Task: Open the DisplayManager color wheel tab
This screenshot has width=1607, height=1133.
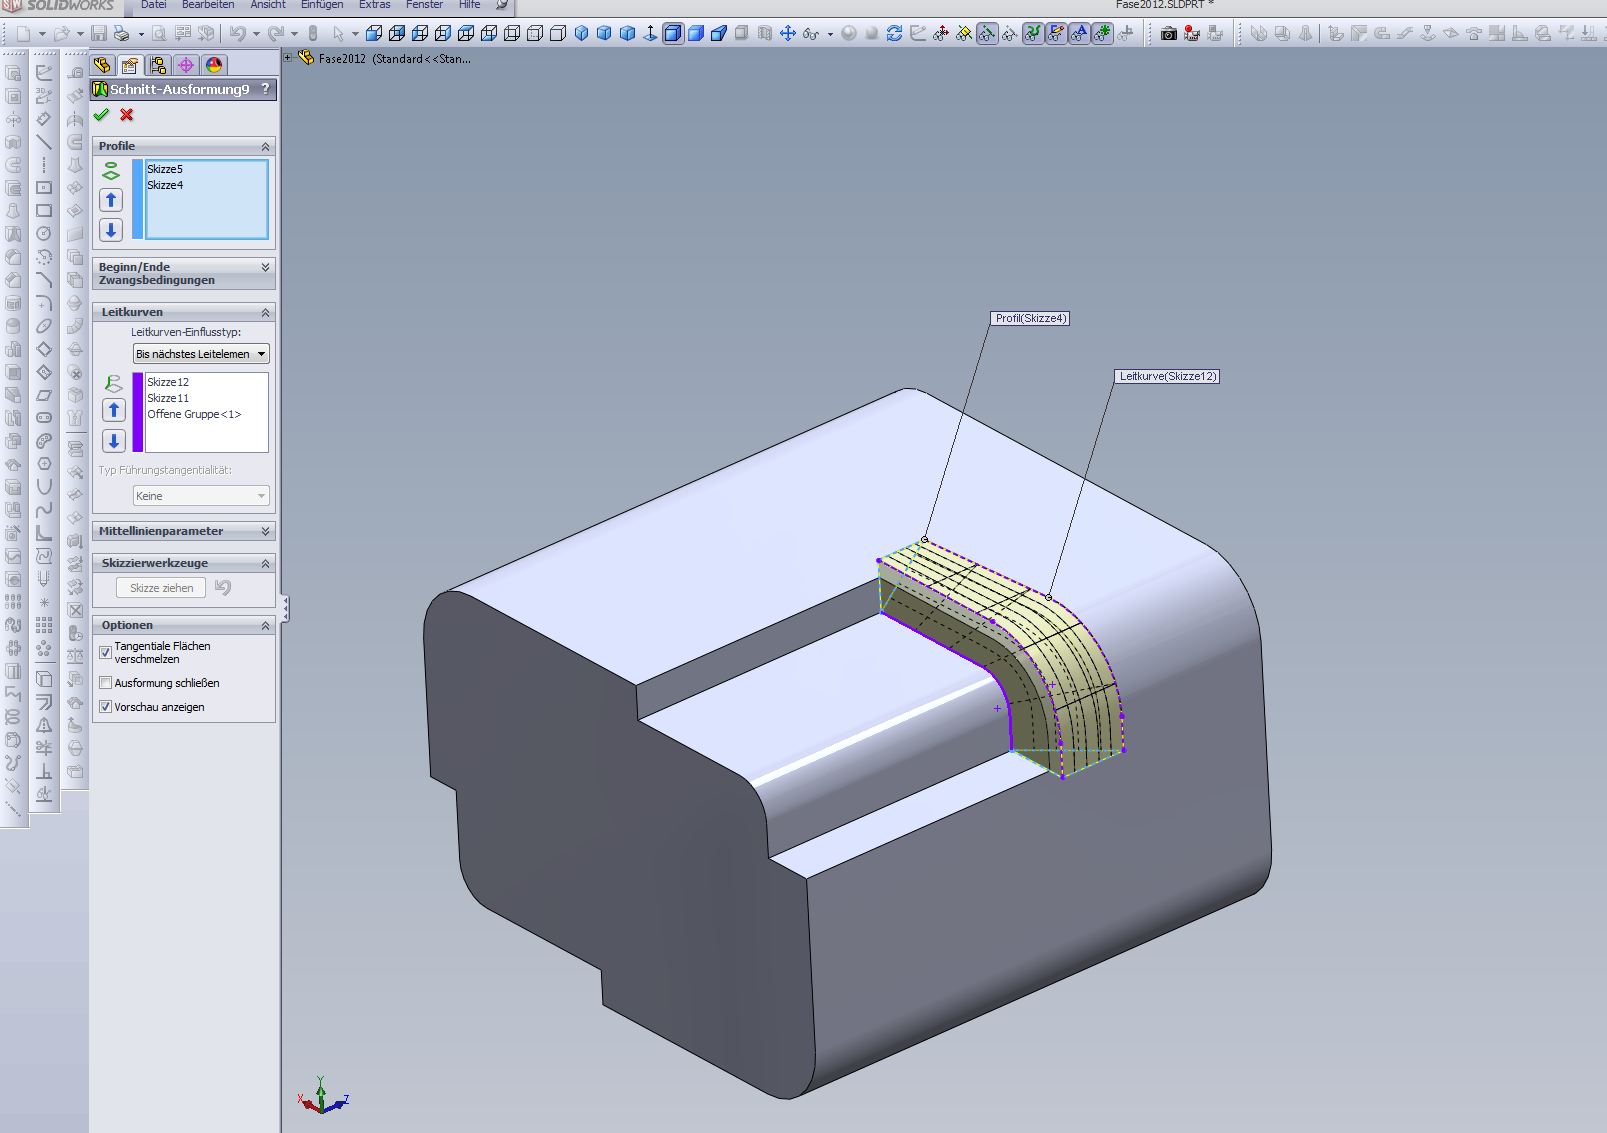Action: coord(214,66)
